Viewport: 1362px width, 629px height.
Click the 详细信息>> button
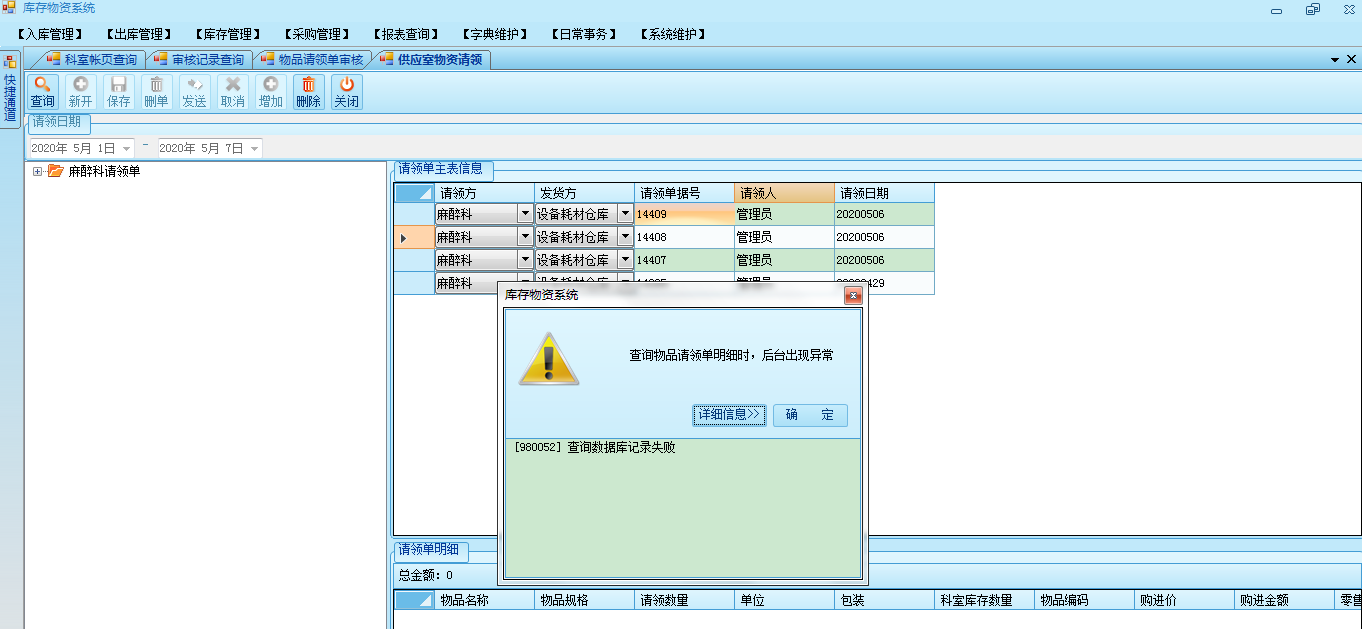pyautogui.click(x=729, y=415)
